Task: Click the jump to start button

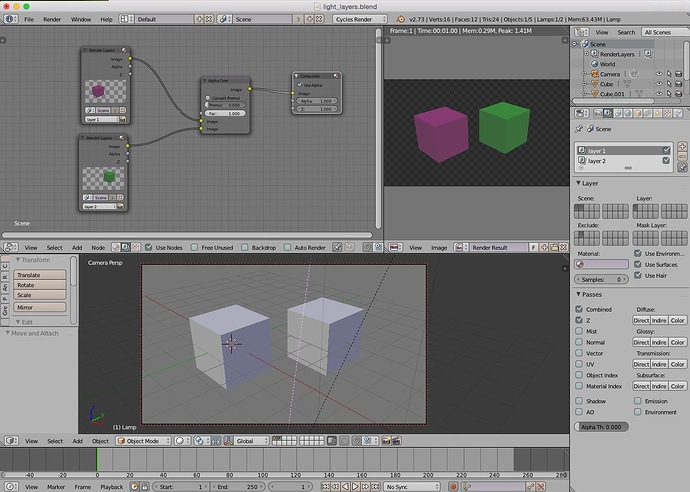Action: (326, 487)
